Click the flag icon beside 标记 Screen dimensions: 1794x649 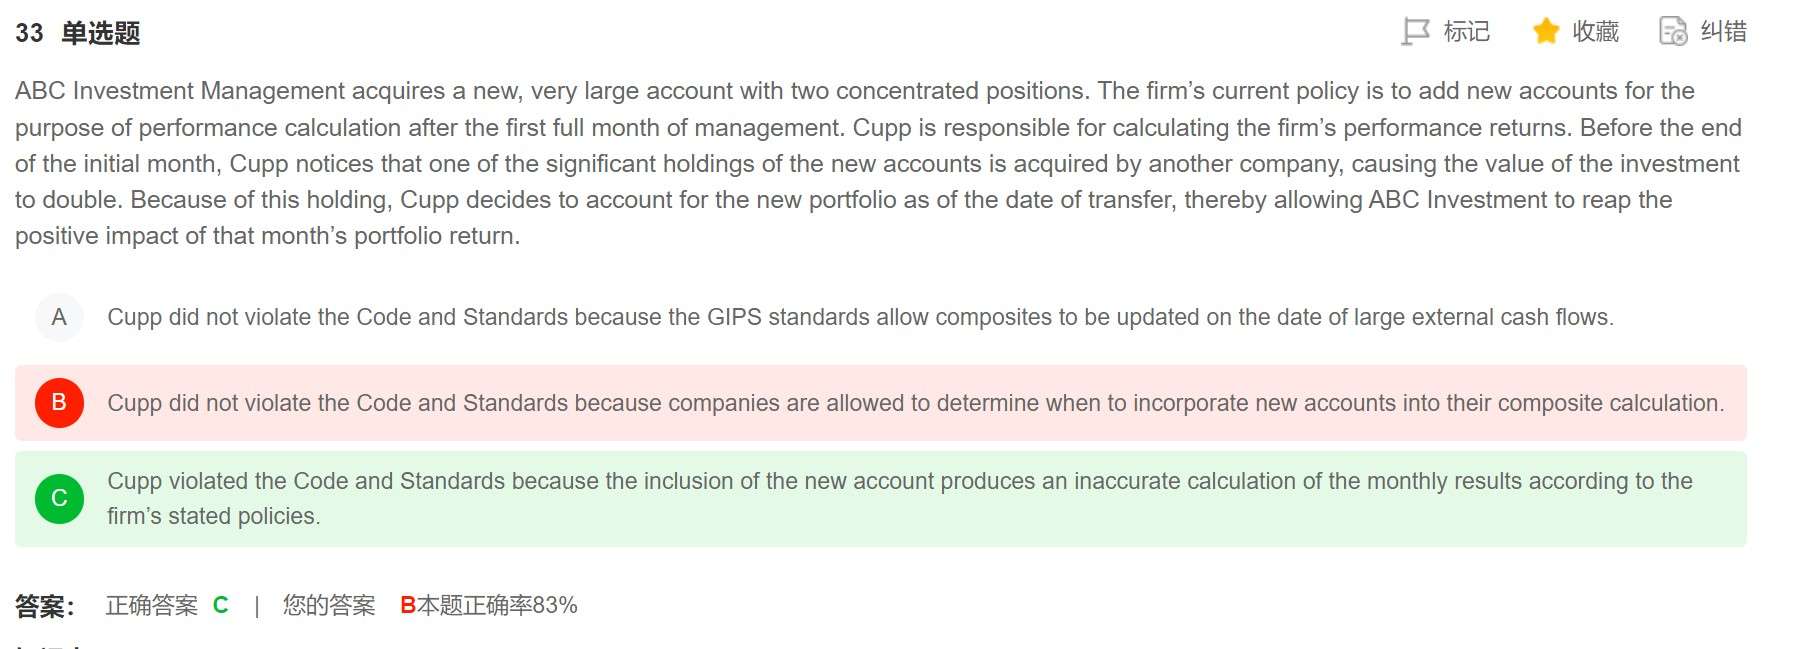point(1415,32)
